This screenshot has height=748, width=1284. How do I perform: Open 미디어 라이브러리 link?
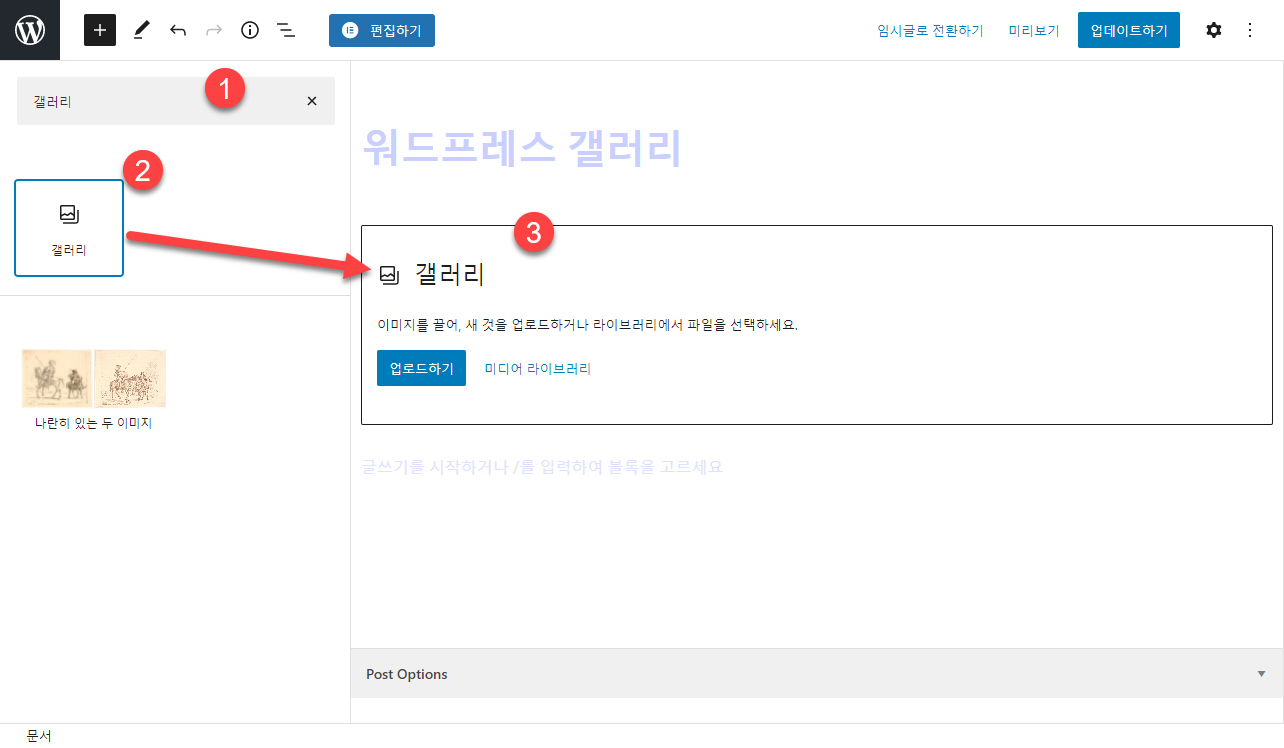click(x=538, y=368)
